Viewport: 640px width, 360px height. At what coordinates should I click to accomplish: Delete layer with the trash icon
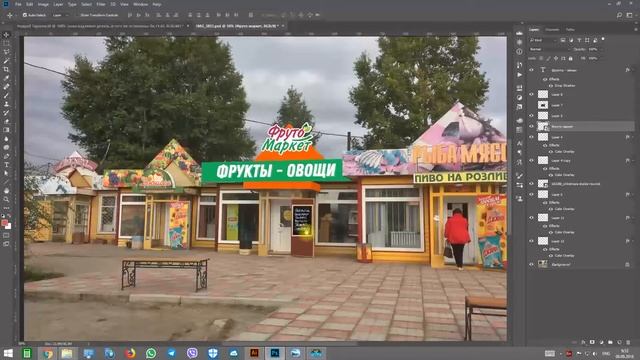tap(628, 342)
